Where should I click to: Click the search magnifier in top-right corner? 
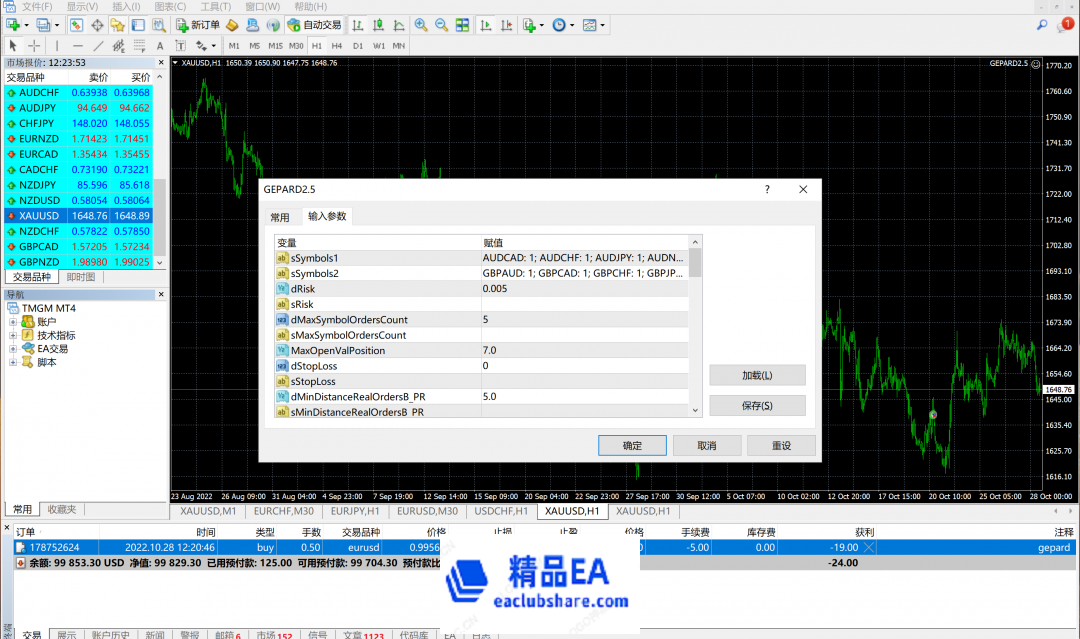pos(1042,25)
